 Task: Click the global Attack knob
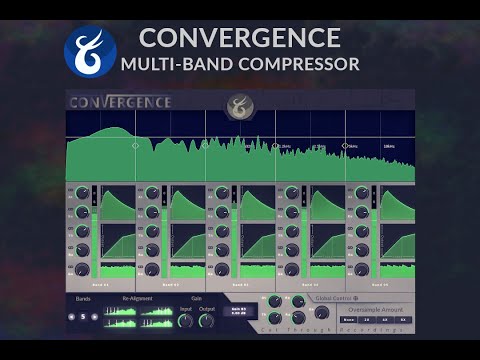tap(275, 302)
